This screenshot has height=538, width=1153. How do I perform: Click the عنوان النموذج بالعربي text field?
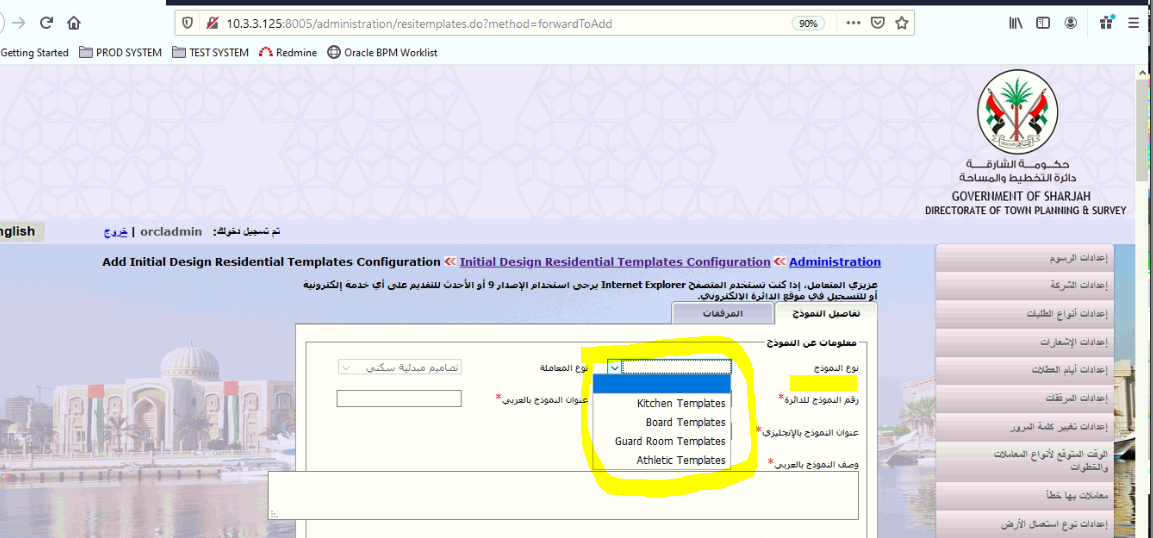[399, 398]
